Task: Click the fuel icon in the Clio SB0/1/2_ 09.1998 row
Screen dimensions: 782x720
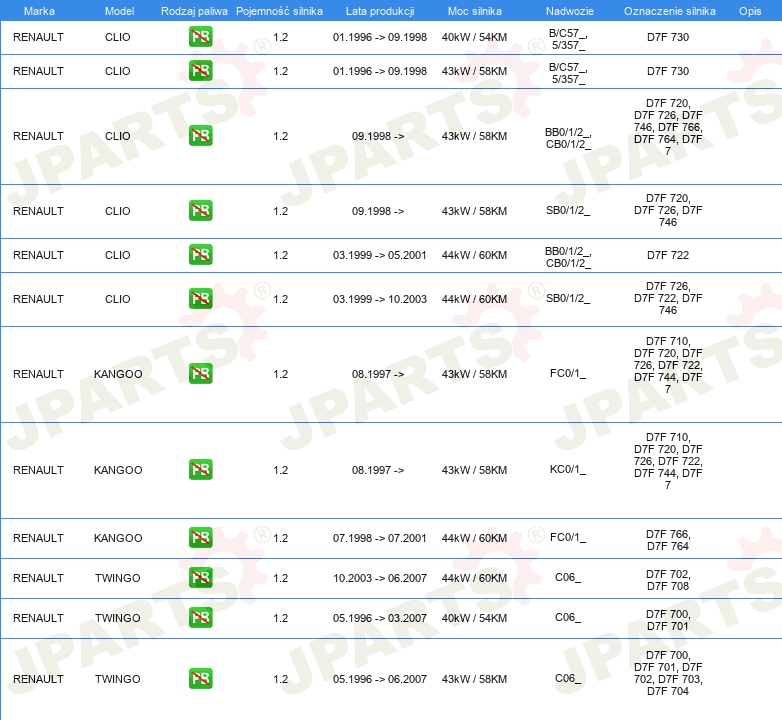Action: pos(200,210)
